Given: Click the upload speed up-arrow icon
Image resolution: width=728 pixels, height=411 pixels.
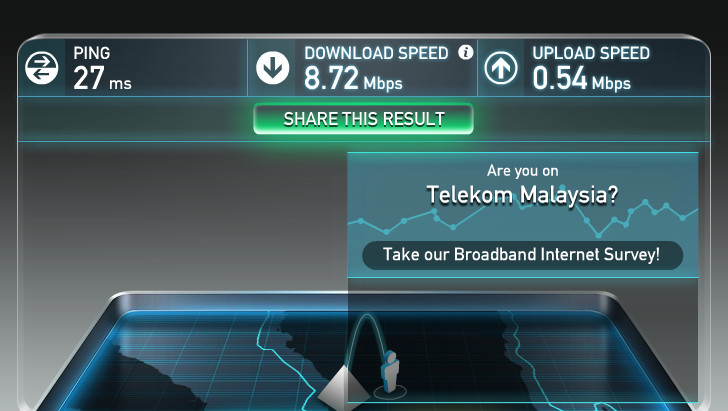Looking at the screenshot, I should click(x=500, y=68).
